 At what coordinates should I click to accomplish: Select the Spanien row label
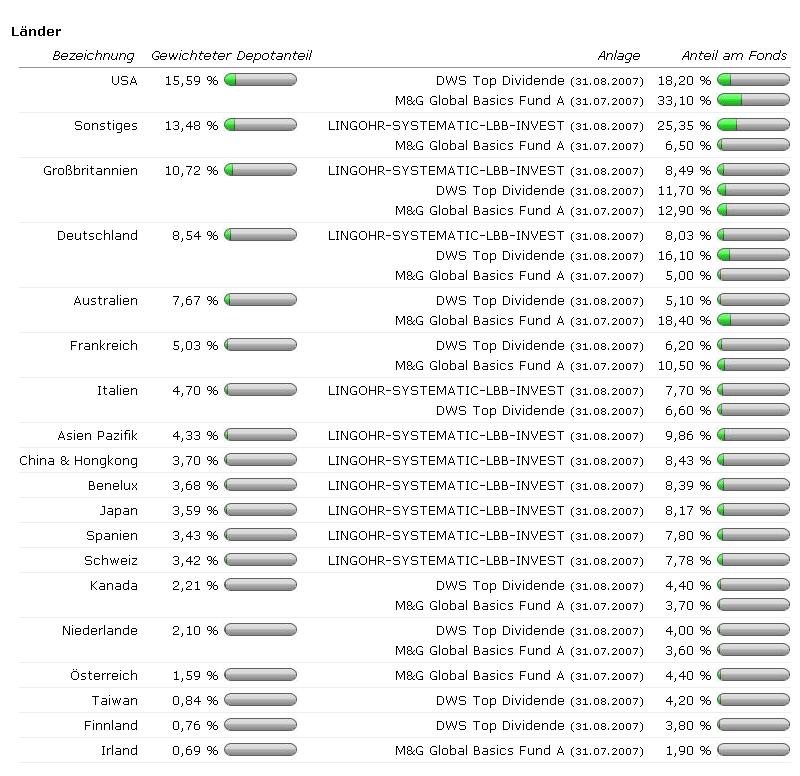click(112, 536)
